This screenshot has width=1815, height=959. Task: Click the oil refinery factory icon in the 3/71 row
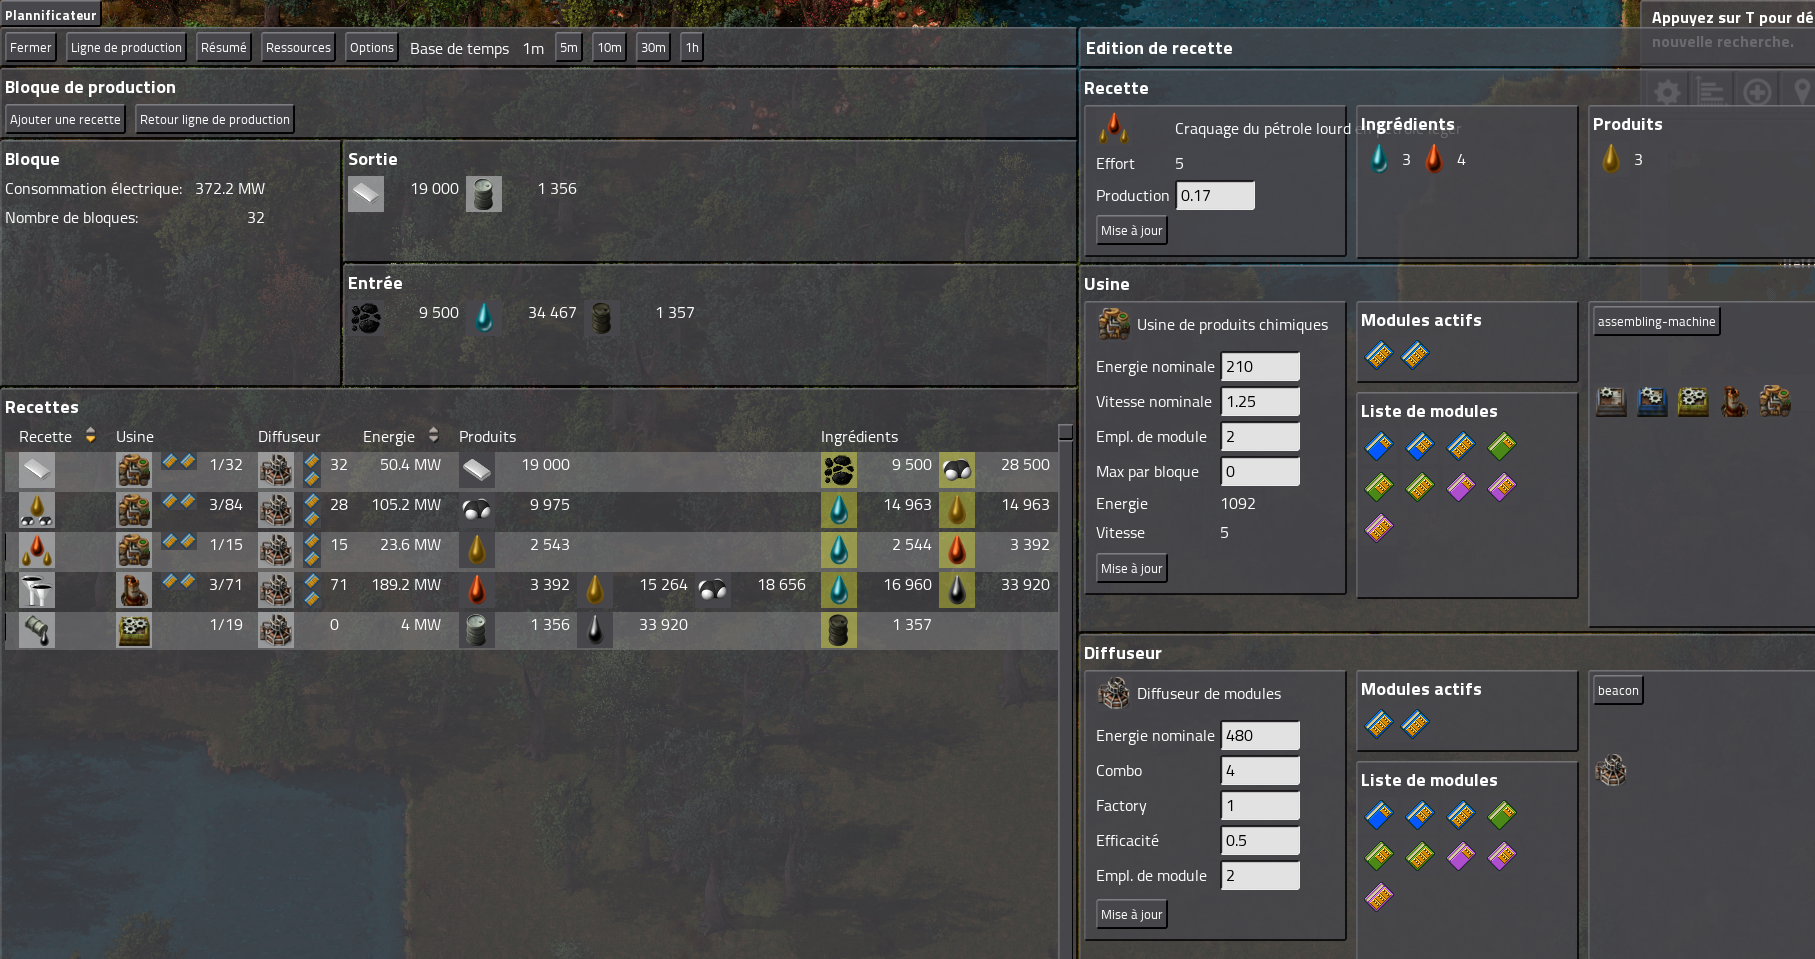pyautogui.click(x=134, y=590)
